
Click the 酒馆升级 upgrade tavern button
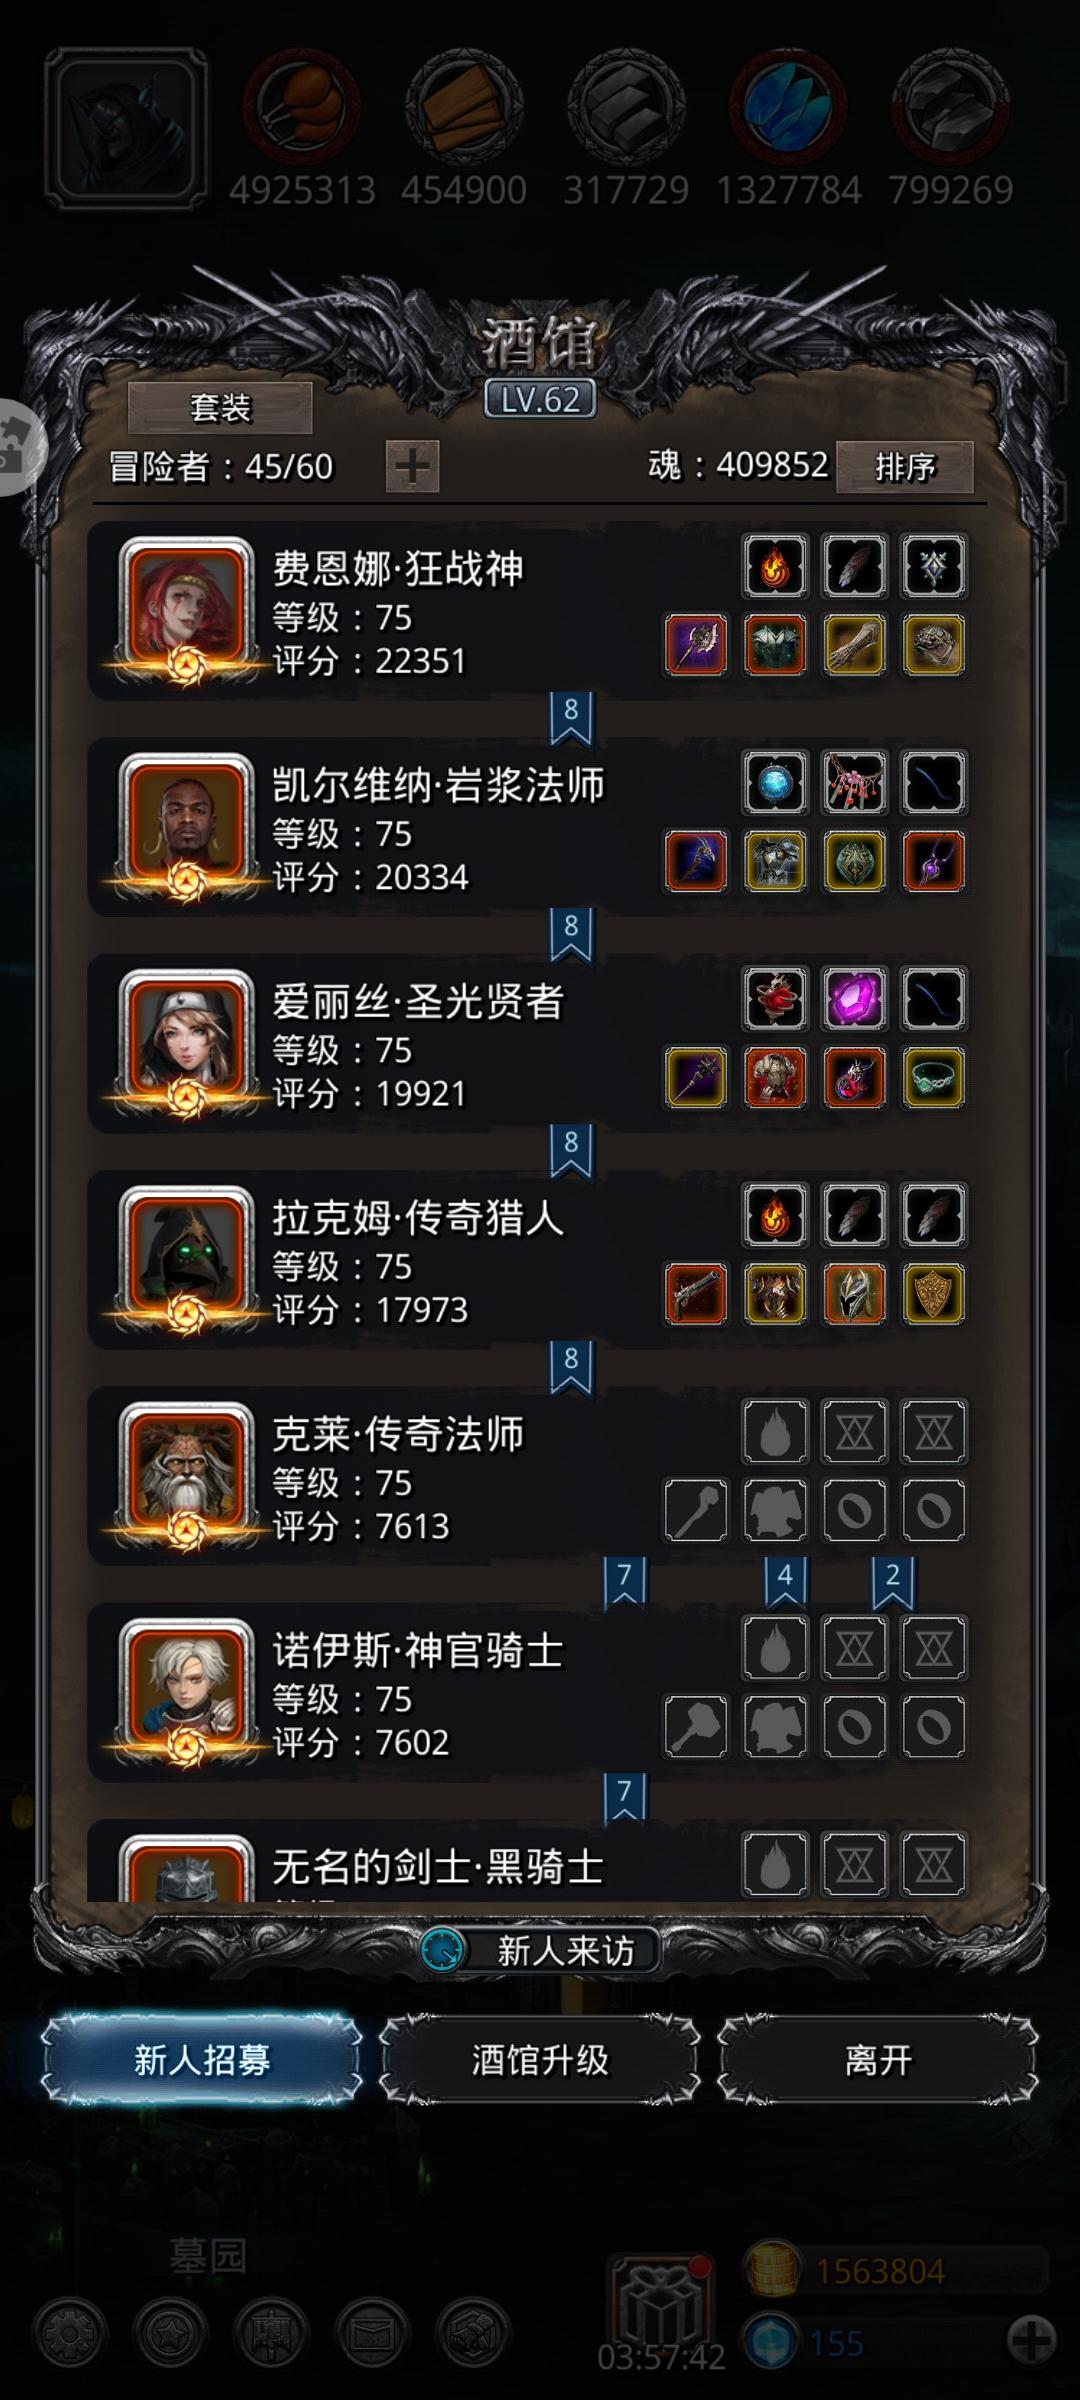[540, 2060]
